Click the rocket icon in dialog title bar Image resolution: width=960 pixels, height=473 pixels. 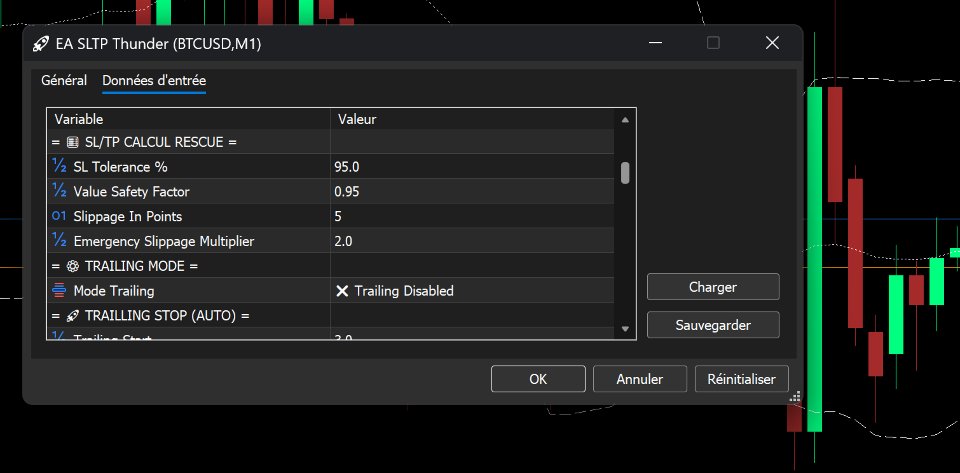[40, 43]
